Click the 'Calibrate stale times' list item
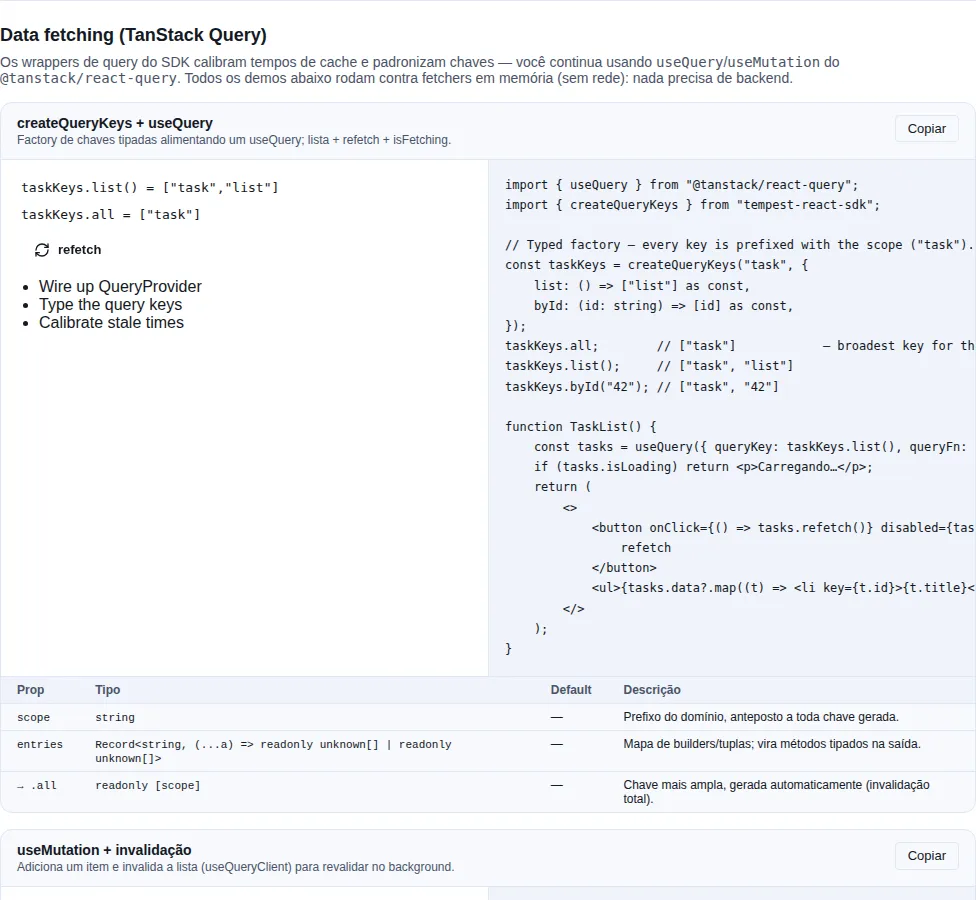Viewport: 976px width, 900px height. [111, 322]
